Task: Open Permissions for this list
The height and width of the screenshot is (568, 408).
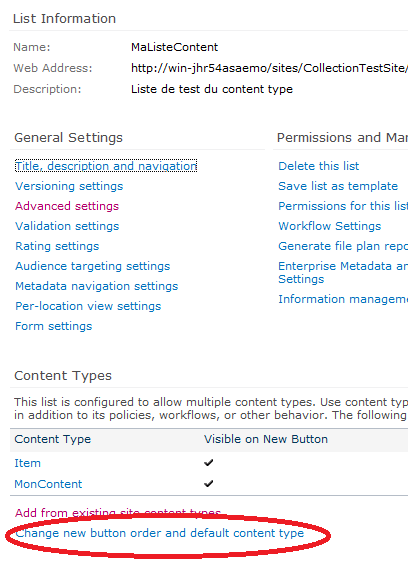Action: pos(343,206)
